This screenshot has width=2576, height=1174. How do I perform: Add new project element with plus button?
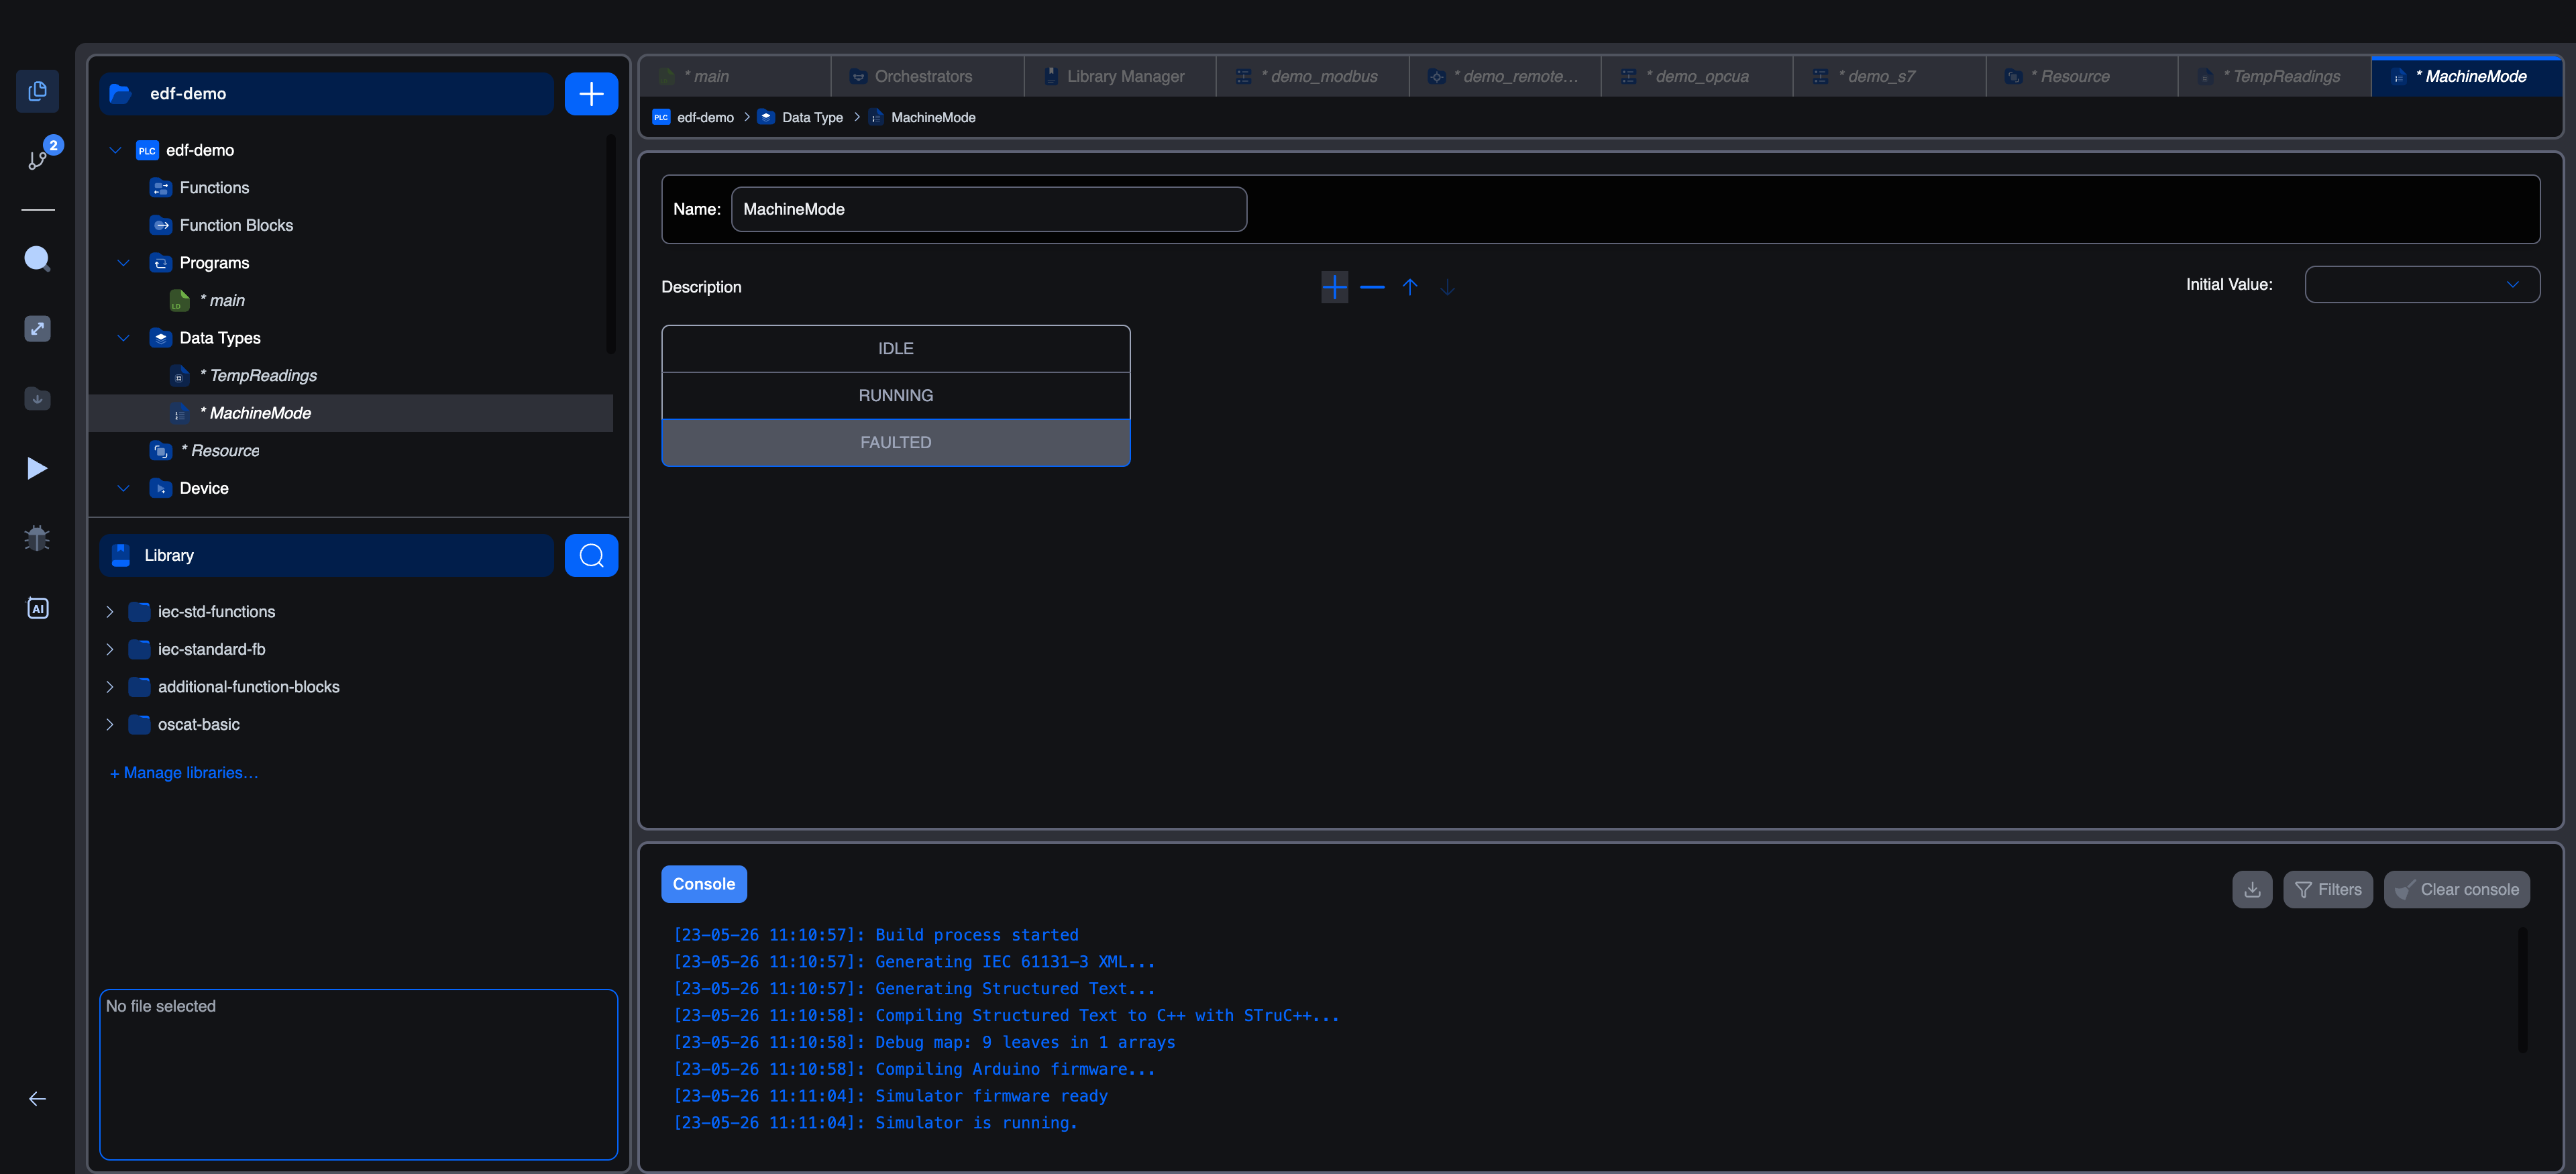[x=591, y=94]
